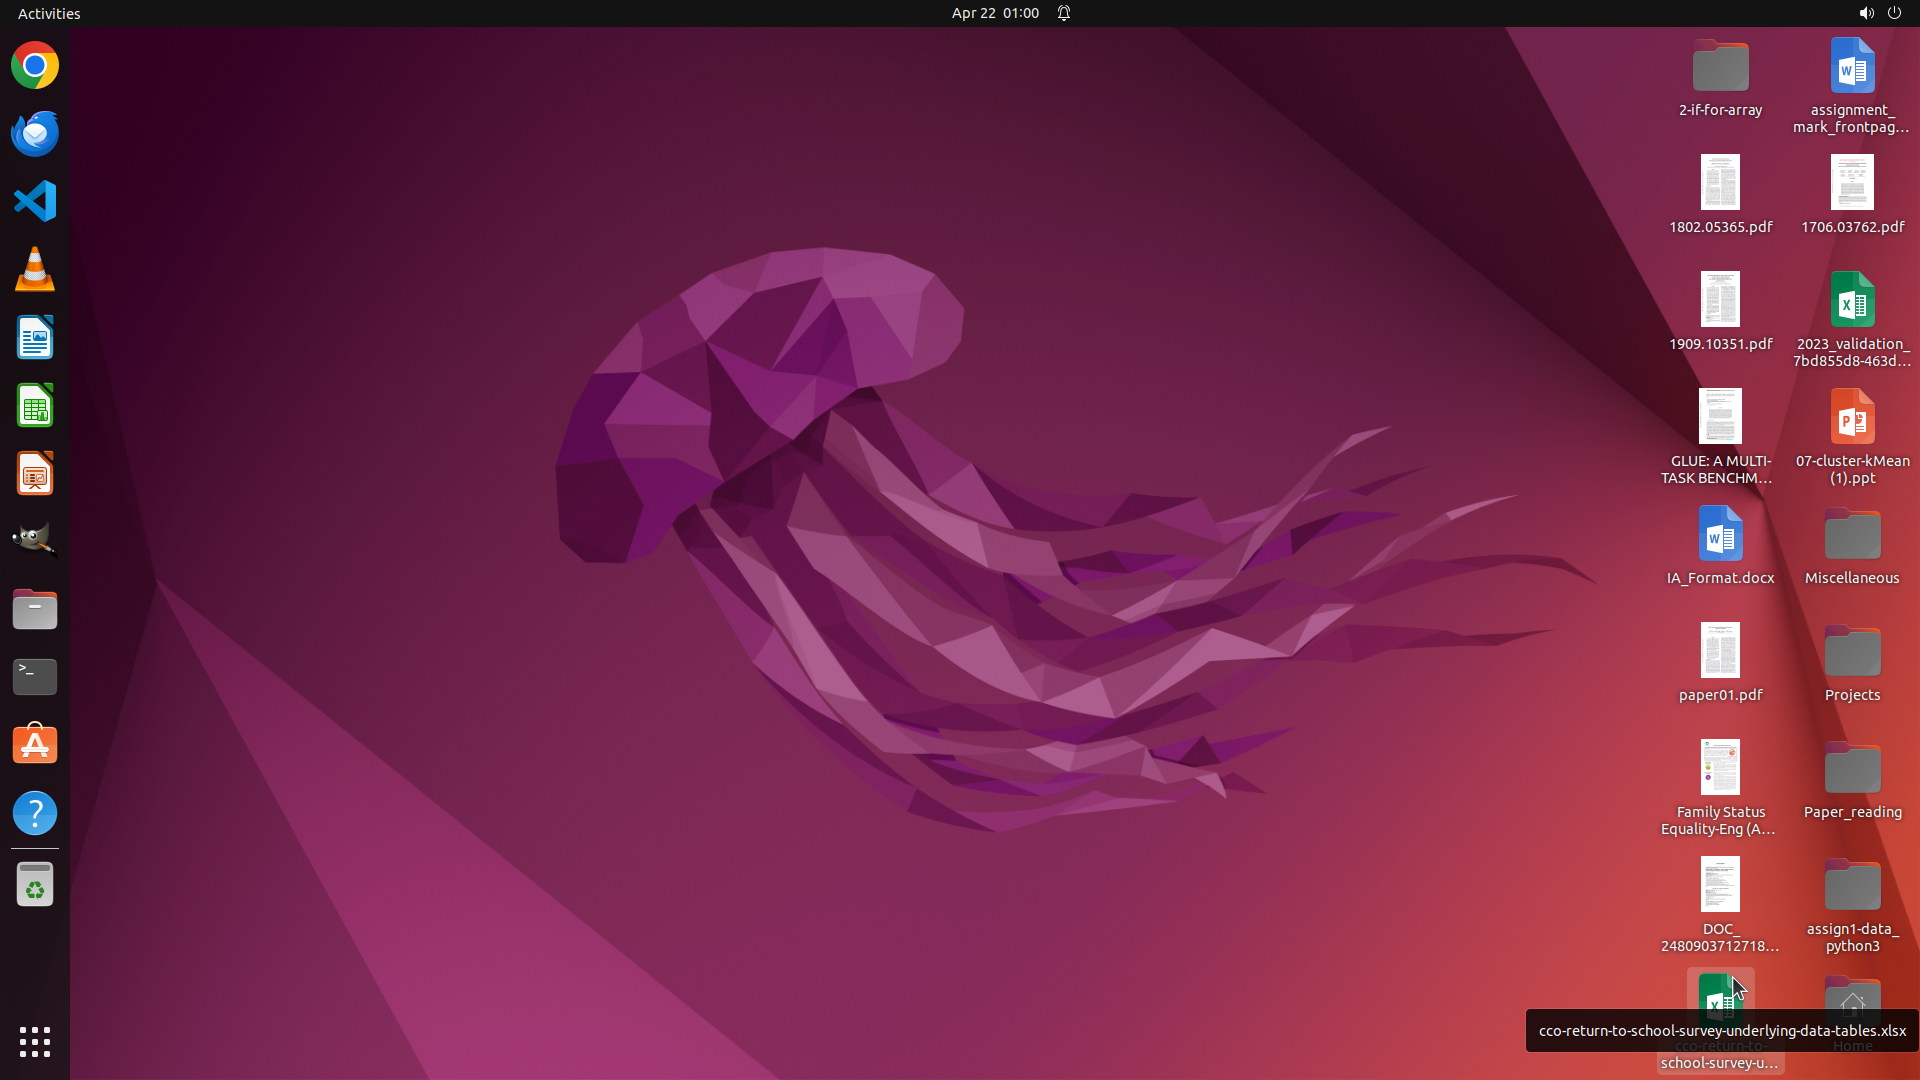1920x1080 pixels.
Task: Open Ubuntu Software store
Action: coord(35,745)
